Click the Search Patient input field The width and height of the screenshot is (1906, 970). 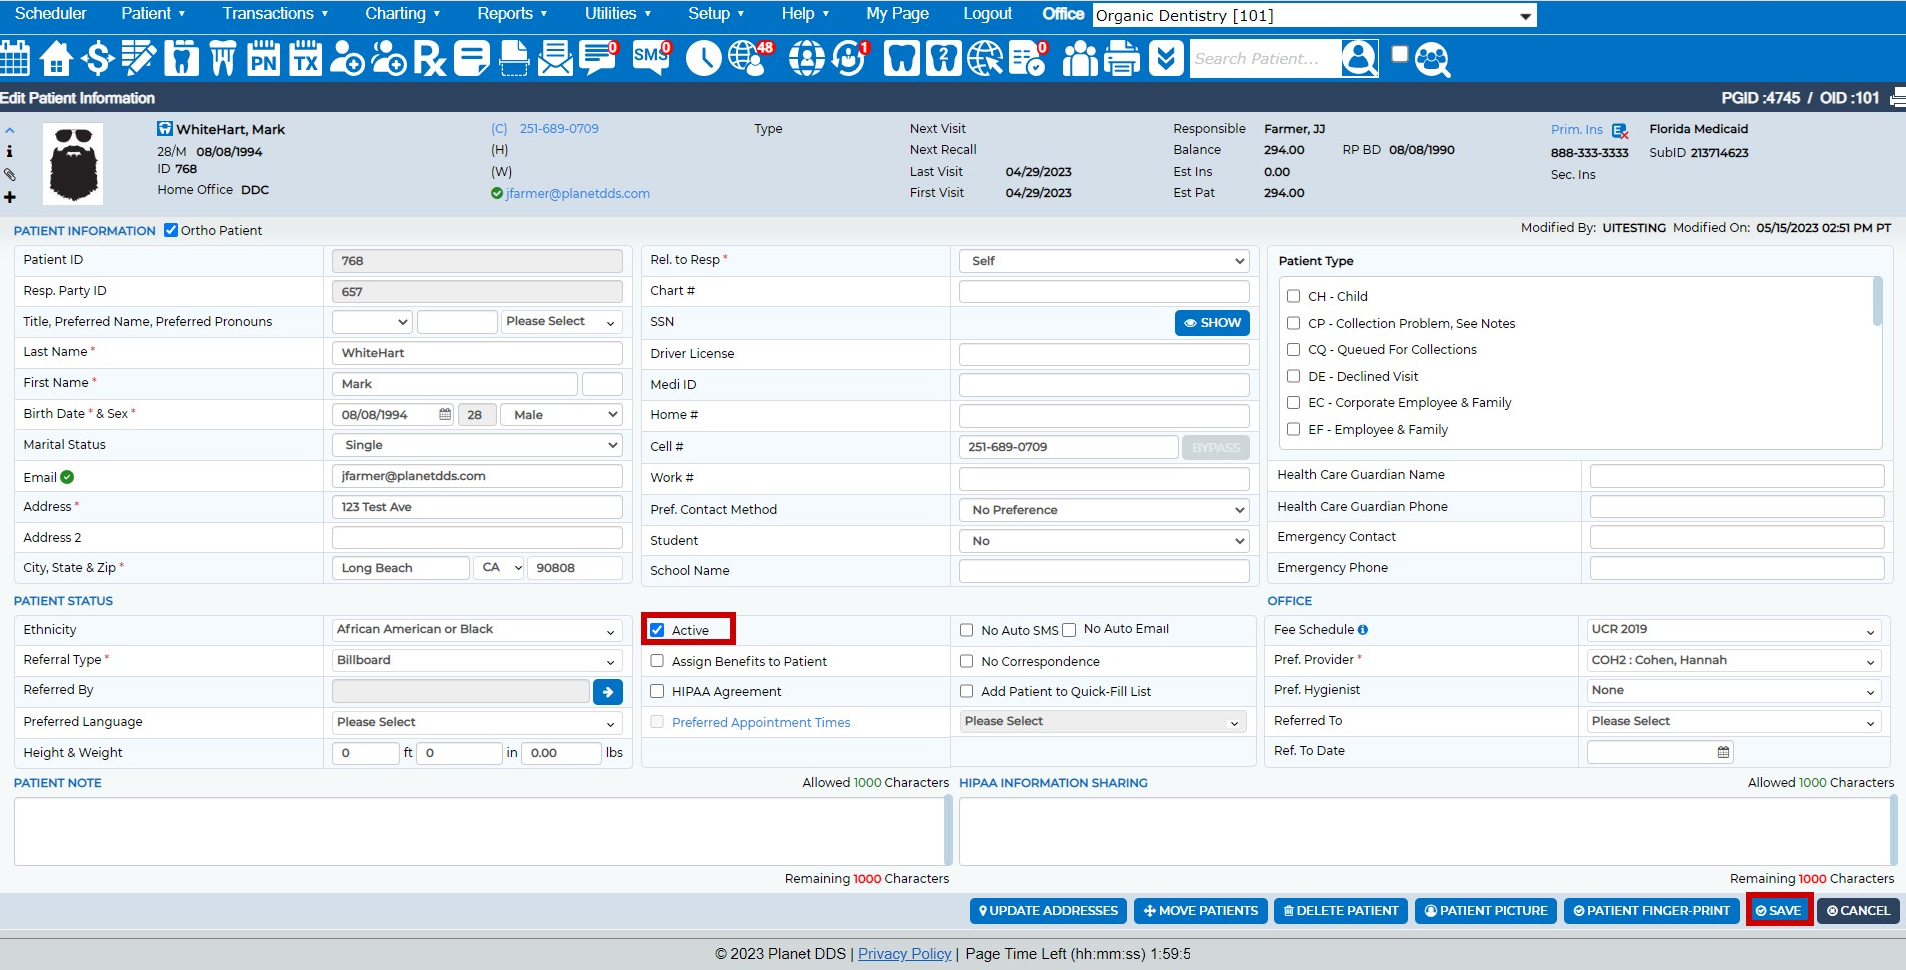point(1264,59)
